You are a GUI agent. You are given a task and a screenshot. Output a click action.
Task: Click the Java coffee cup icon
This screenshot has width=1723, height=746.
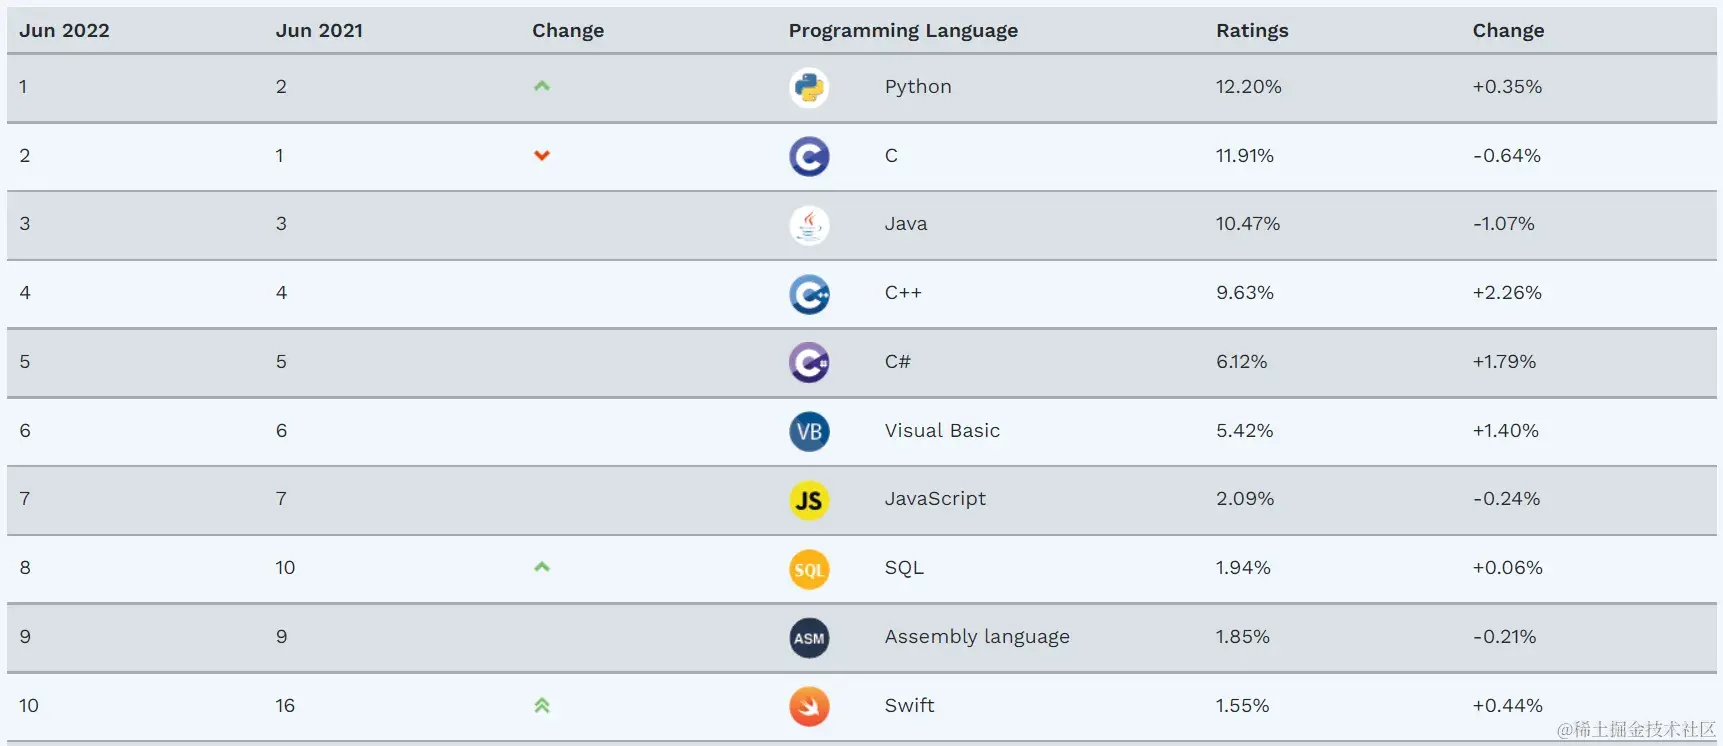point(809,225)
